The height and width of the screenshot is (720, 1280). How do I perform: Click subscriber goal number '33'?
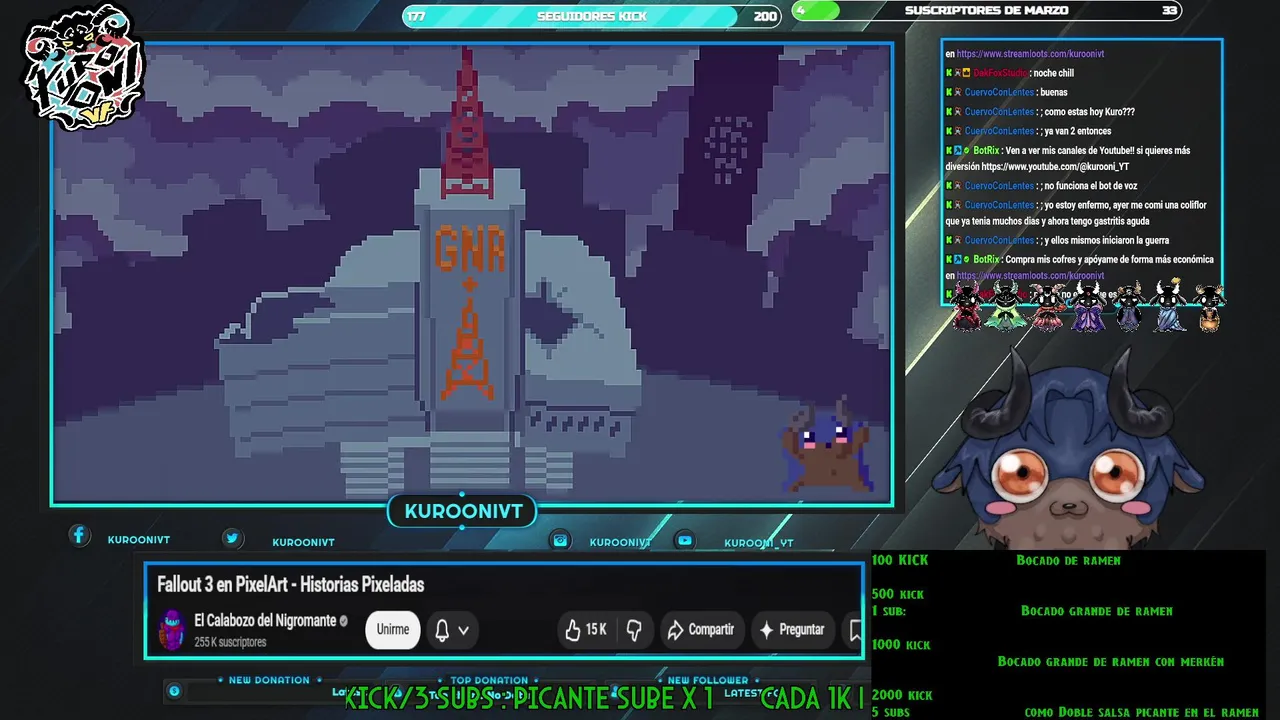coord(1169,11)
